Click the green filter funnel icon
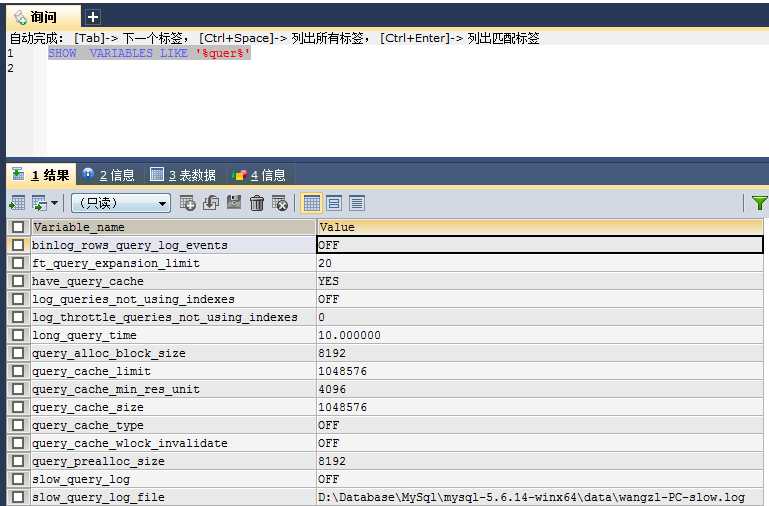The width and height of the screenshot is (769, 506). click(759, 202)
